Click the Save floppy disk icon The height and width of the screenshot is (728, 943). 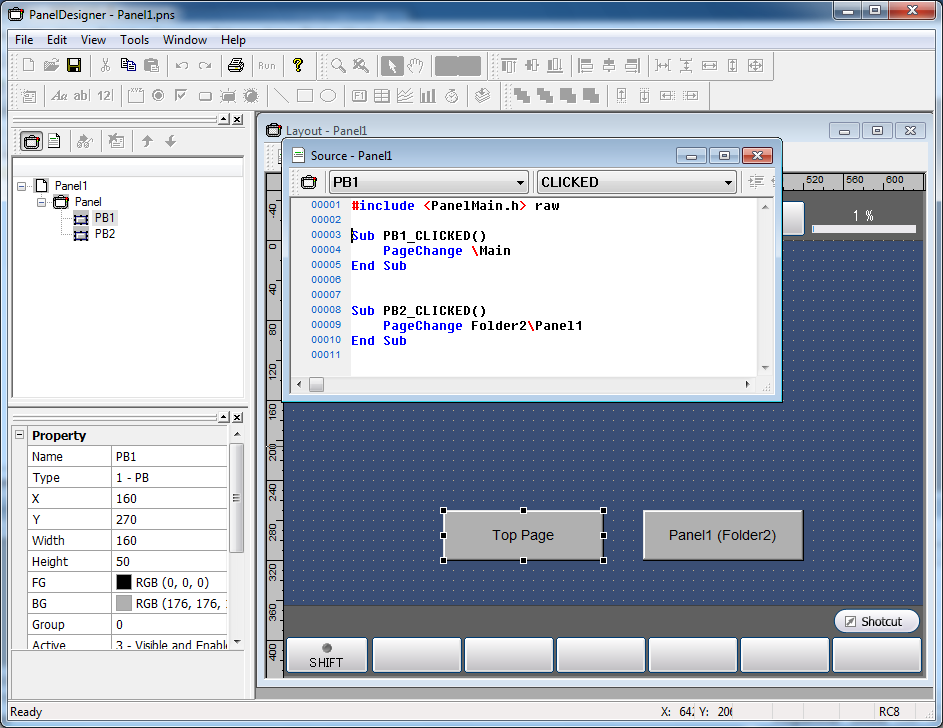click(74, 66)
